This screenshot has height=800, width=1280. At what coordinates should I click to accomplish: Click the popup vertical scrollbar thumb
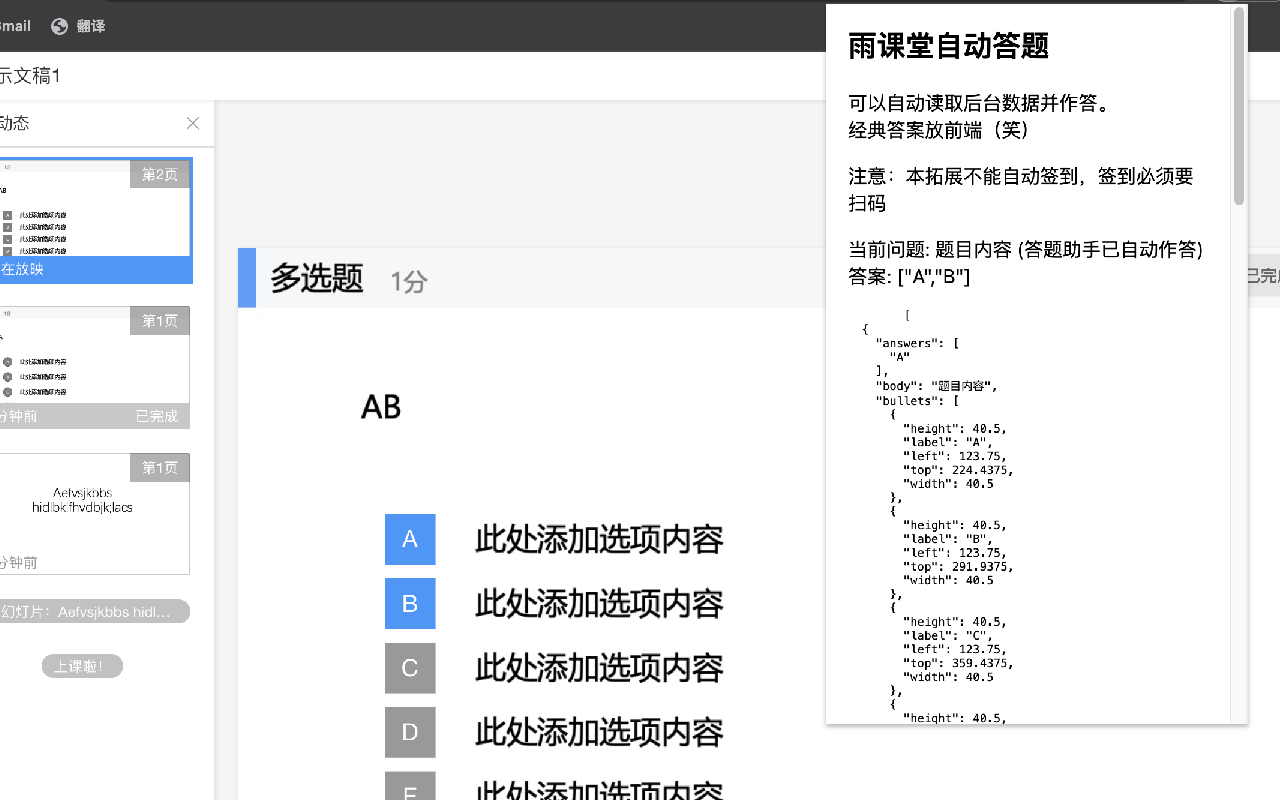(x=1239, y=107)
